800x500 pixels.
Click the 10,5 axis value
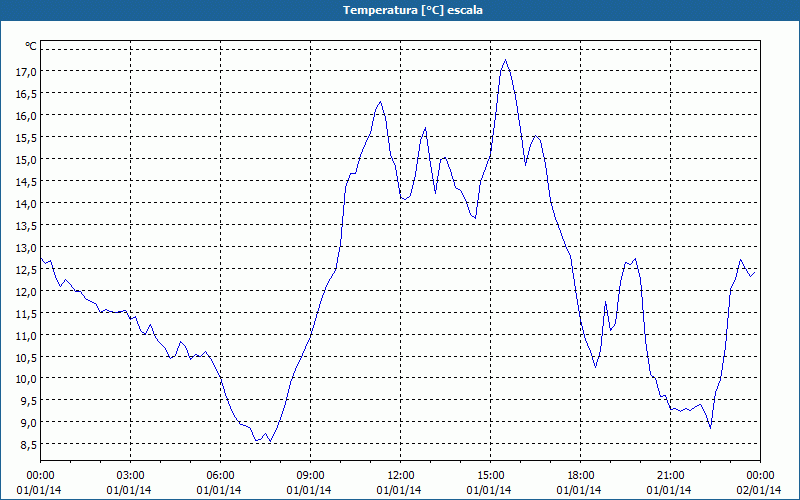click(x=26, y=358)
